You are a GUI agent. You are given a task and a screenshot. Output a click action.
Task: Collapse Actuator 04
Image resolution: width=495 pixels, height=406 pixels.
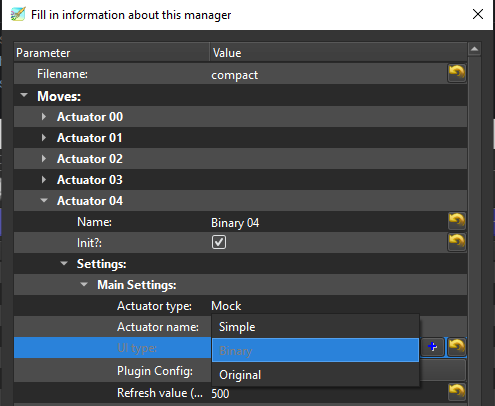point(44,200)
